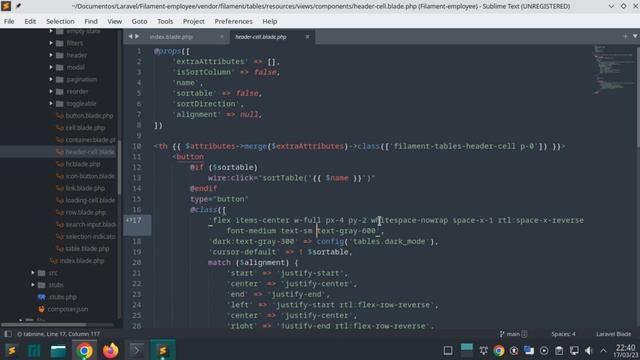
Task: Open the Selection menu
Action: tap(60, 21)
